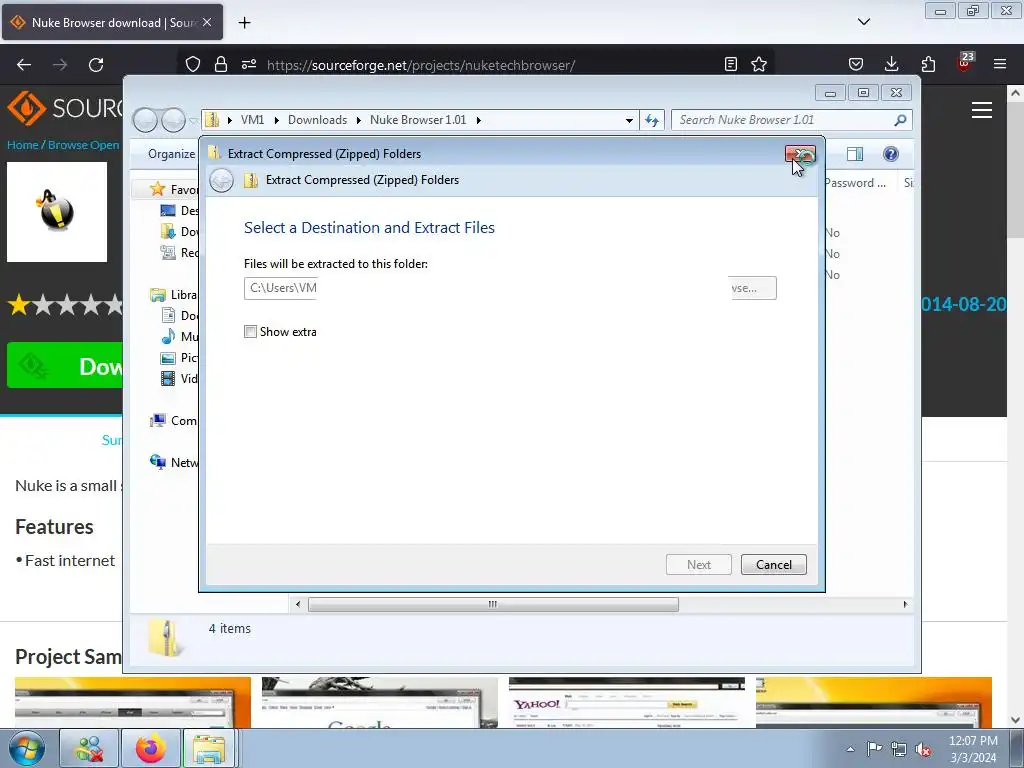Click the Firefox site permissions icon
The height and width of the screenshot is (768, 1024).
click(x=249, y=65)
